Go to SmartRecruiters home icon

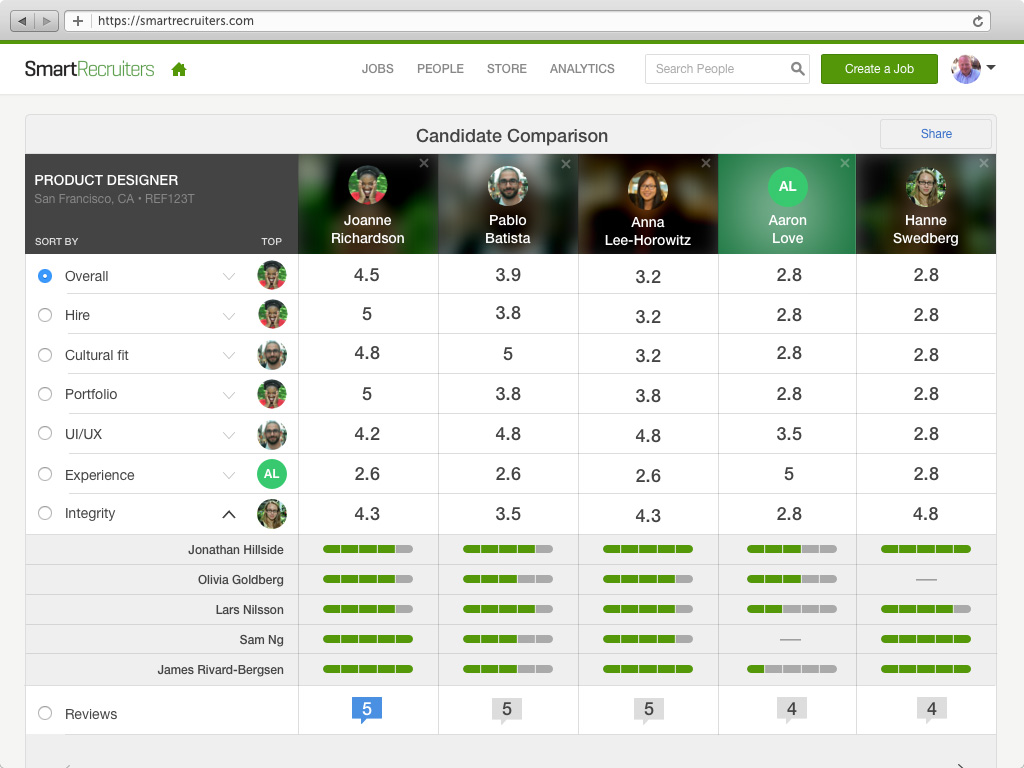click(179, 69)
